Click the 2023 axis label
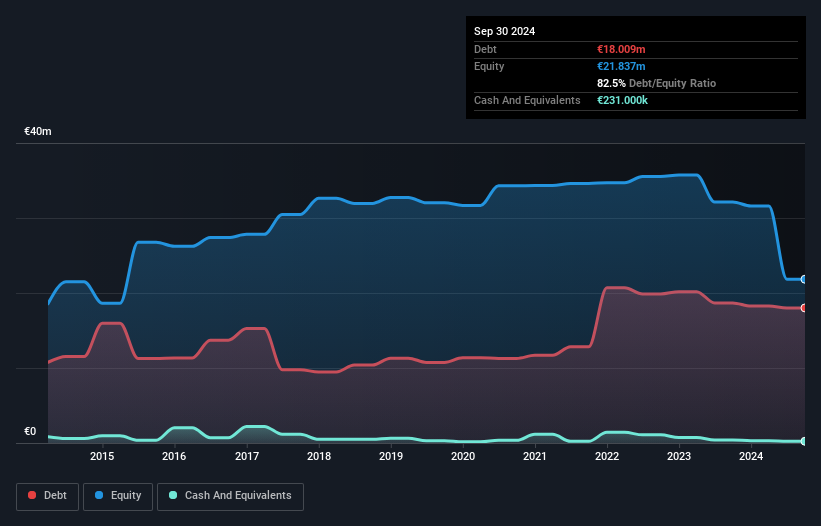This screenshot has height=526, width=821. point(679,456)
